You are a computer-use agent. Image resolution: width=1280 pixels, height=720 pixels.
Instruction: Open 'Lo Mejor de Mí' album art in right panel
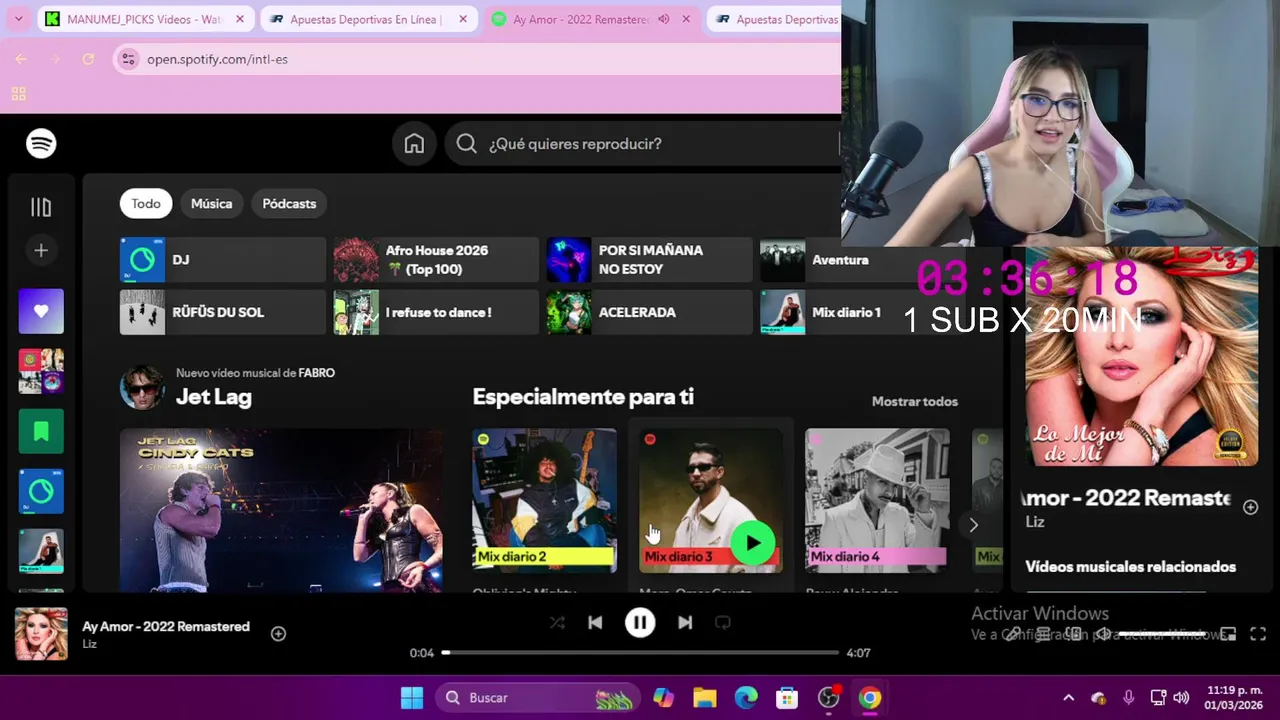click(1141, 356)
